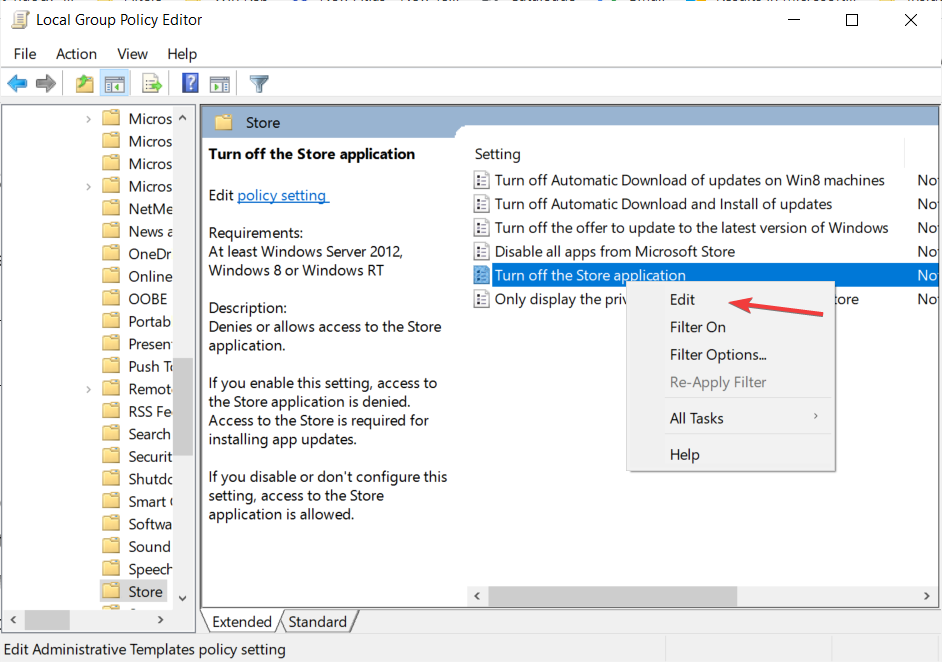The width and height of the screenshot is (942, 662).
Task: Switch to the Extended tab
Action: [x=242, y=622]
